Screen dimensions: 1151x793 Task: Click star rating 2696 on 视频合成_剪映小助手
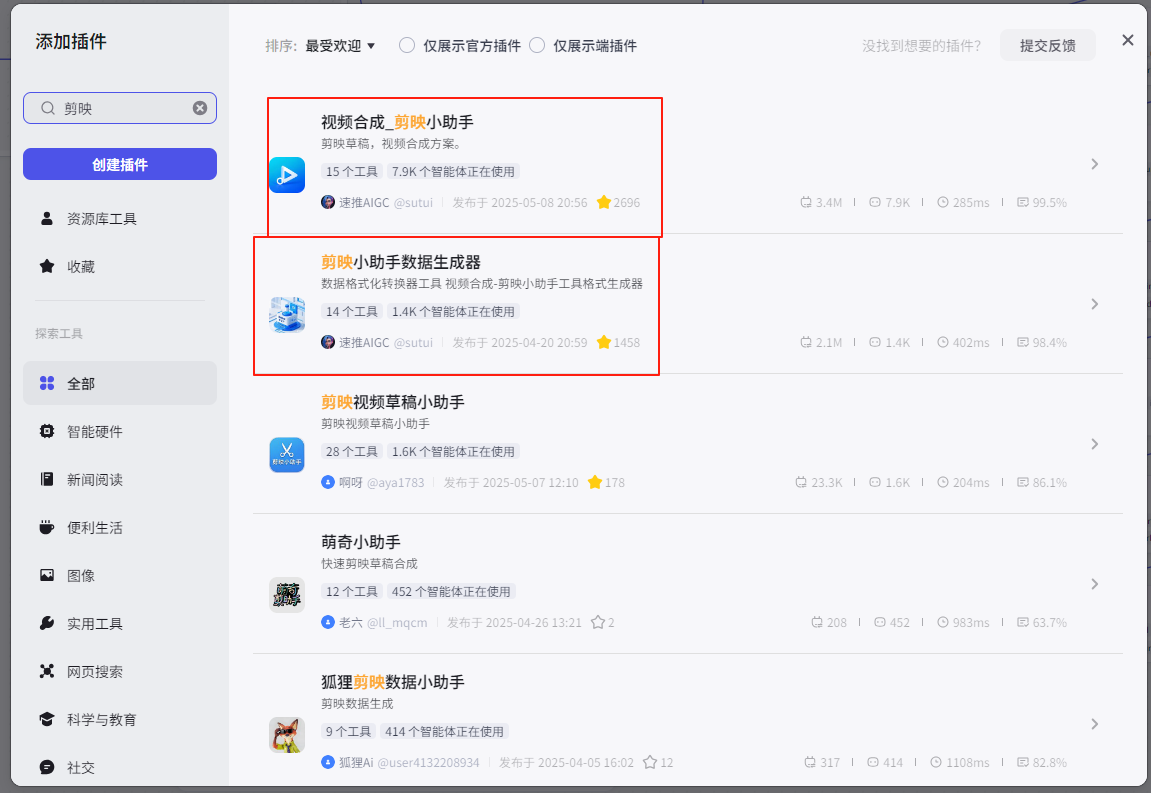pos(618,202)
